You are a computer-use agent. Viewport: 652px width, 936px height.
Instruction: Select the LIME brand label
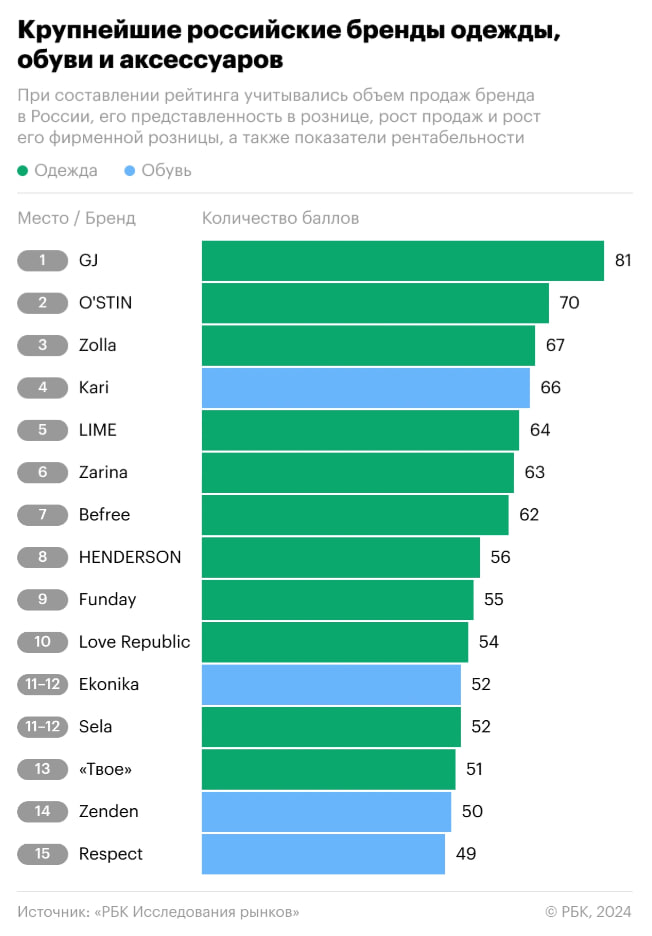tap(98, 430)
